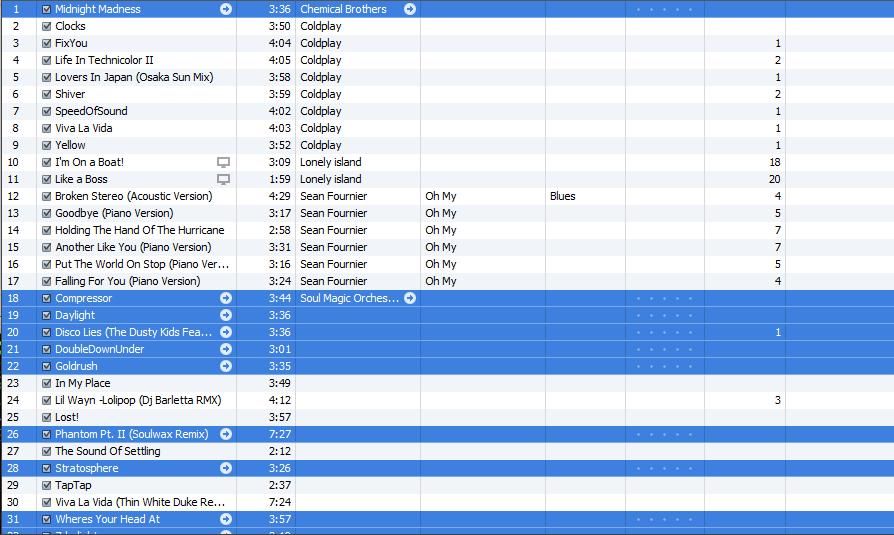The width and height of the screenshot is (894, 535).
Task: Select the track 'Viva La Vida'
Action: 84,128
